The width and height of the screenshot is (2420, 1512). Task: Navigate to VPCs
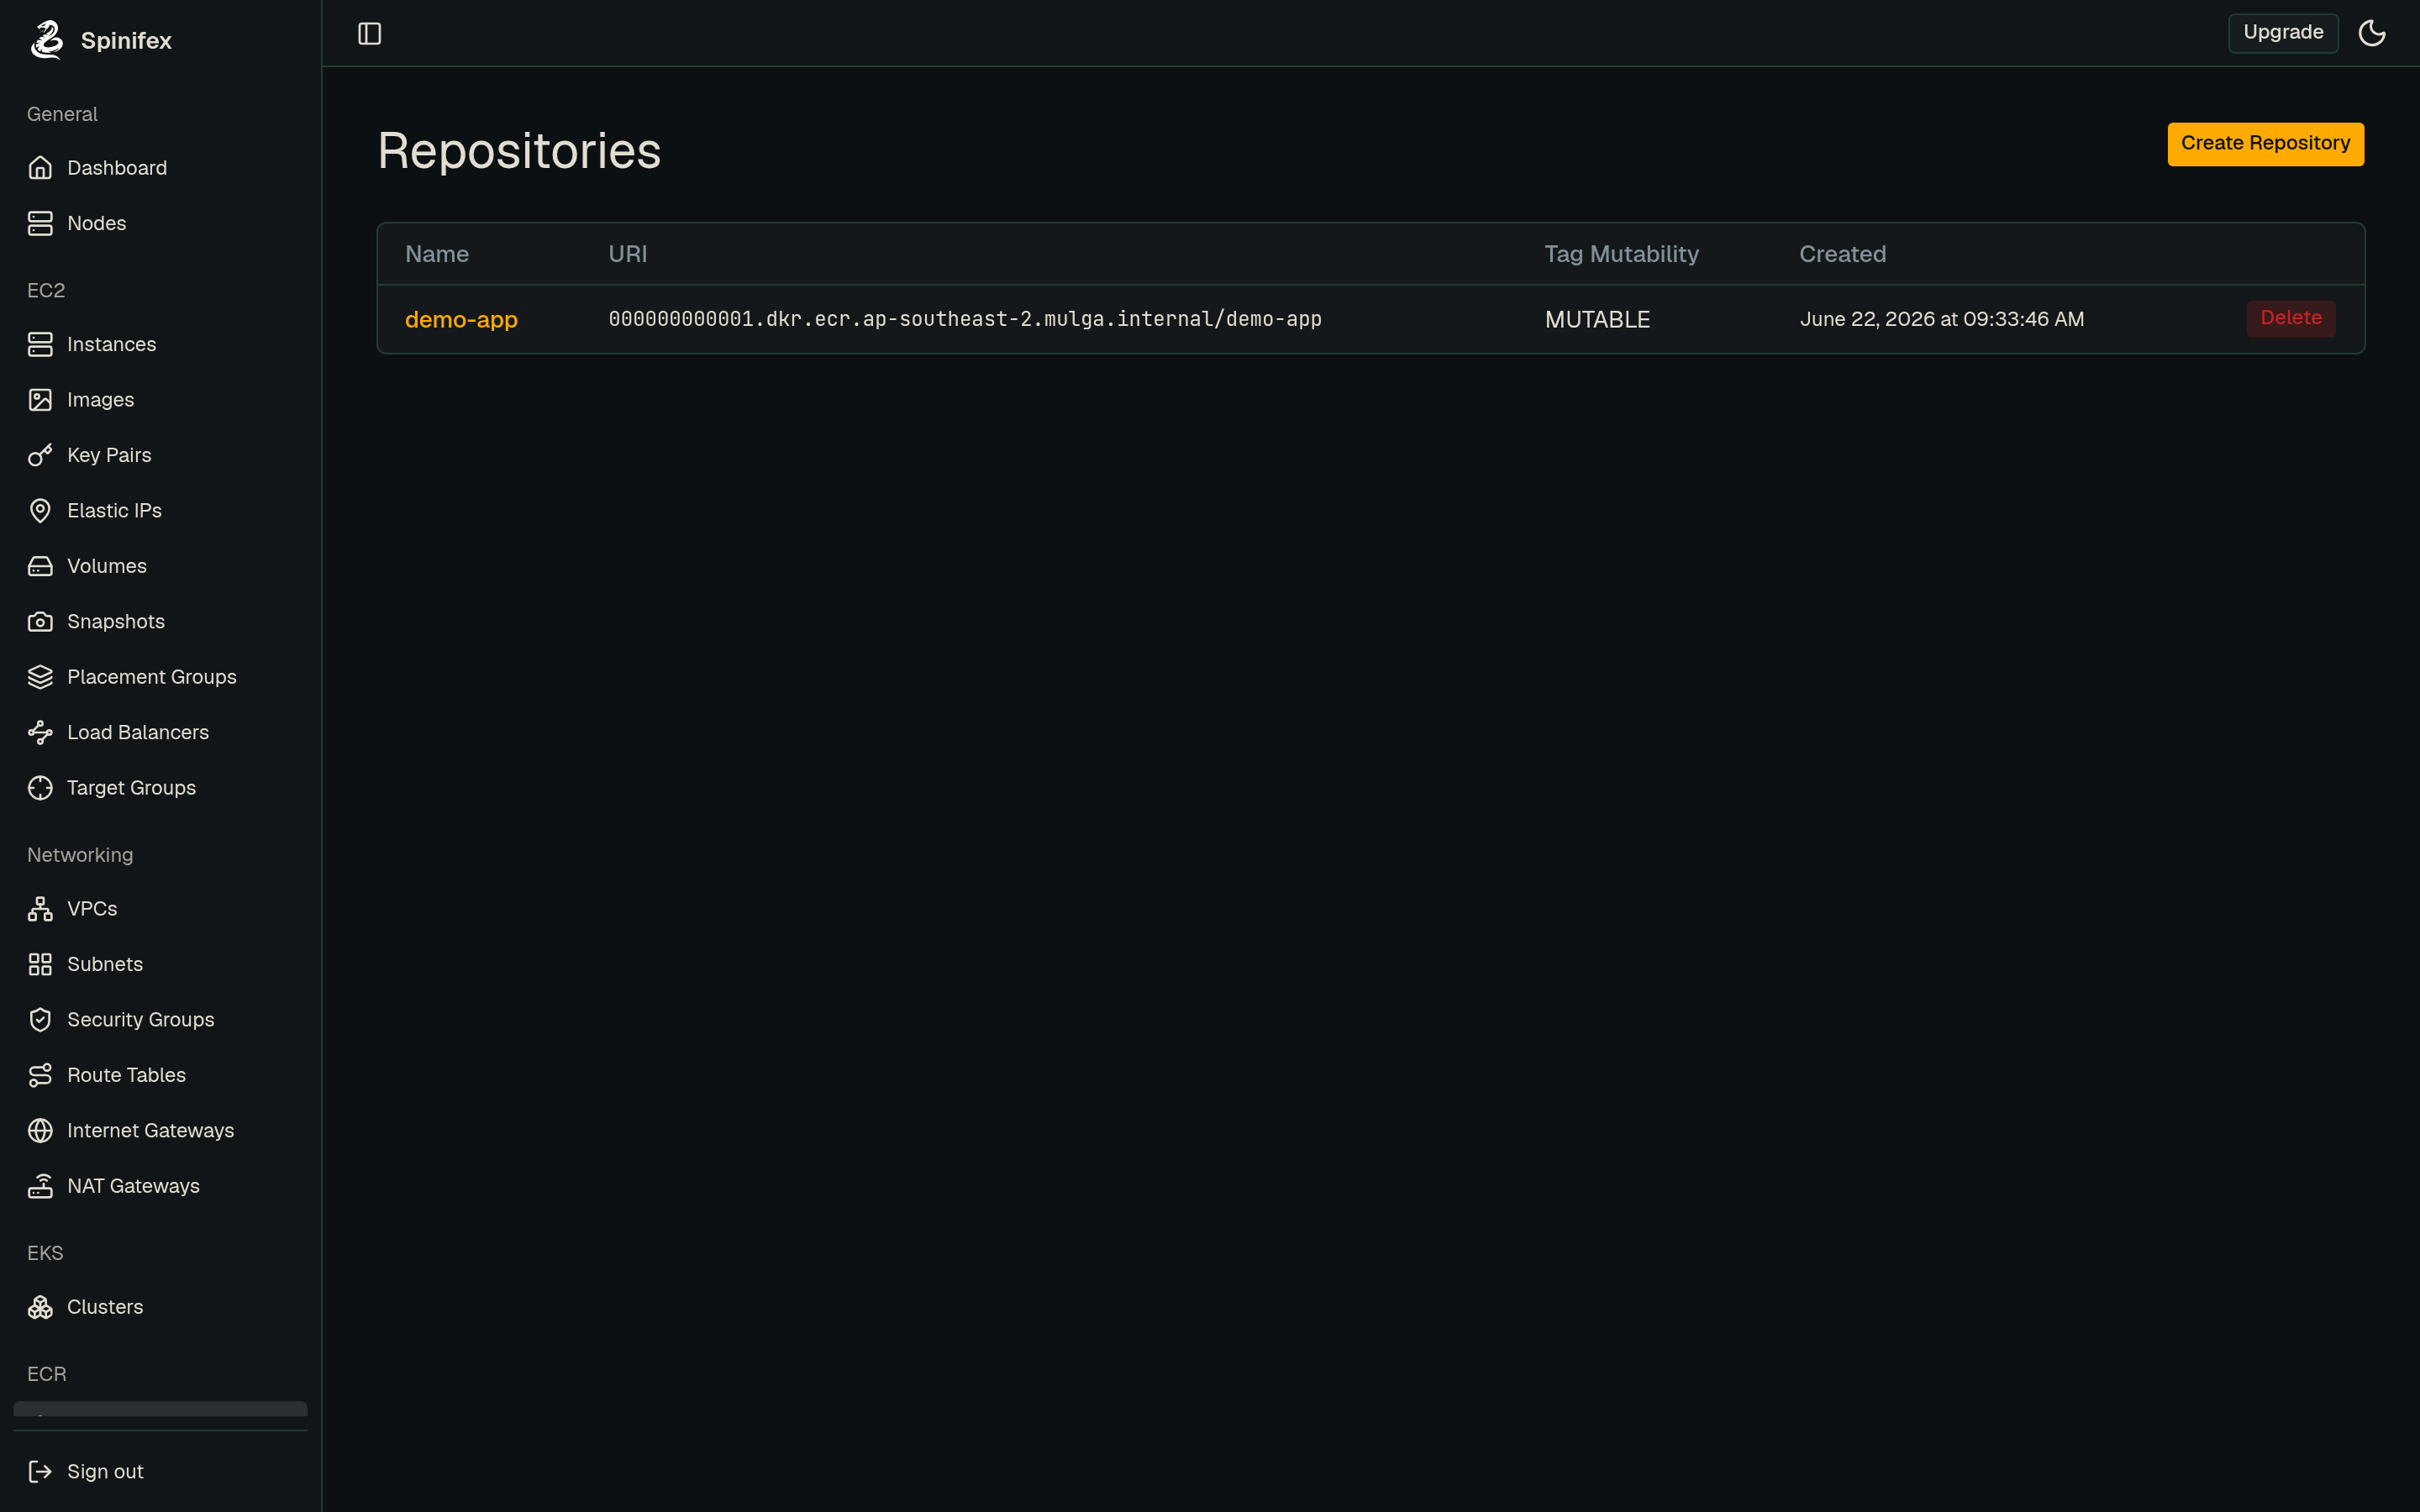(x=160, y=909)
